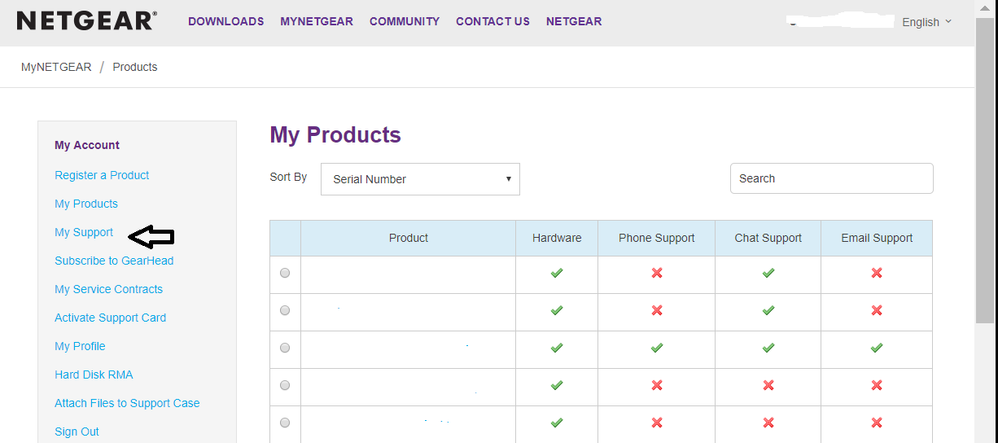Click the product Search field

tap(831, 178)
